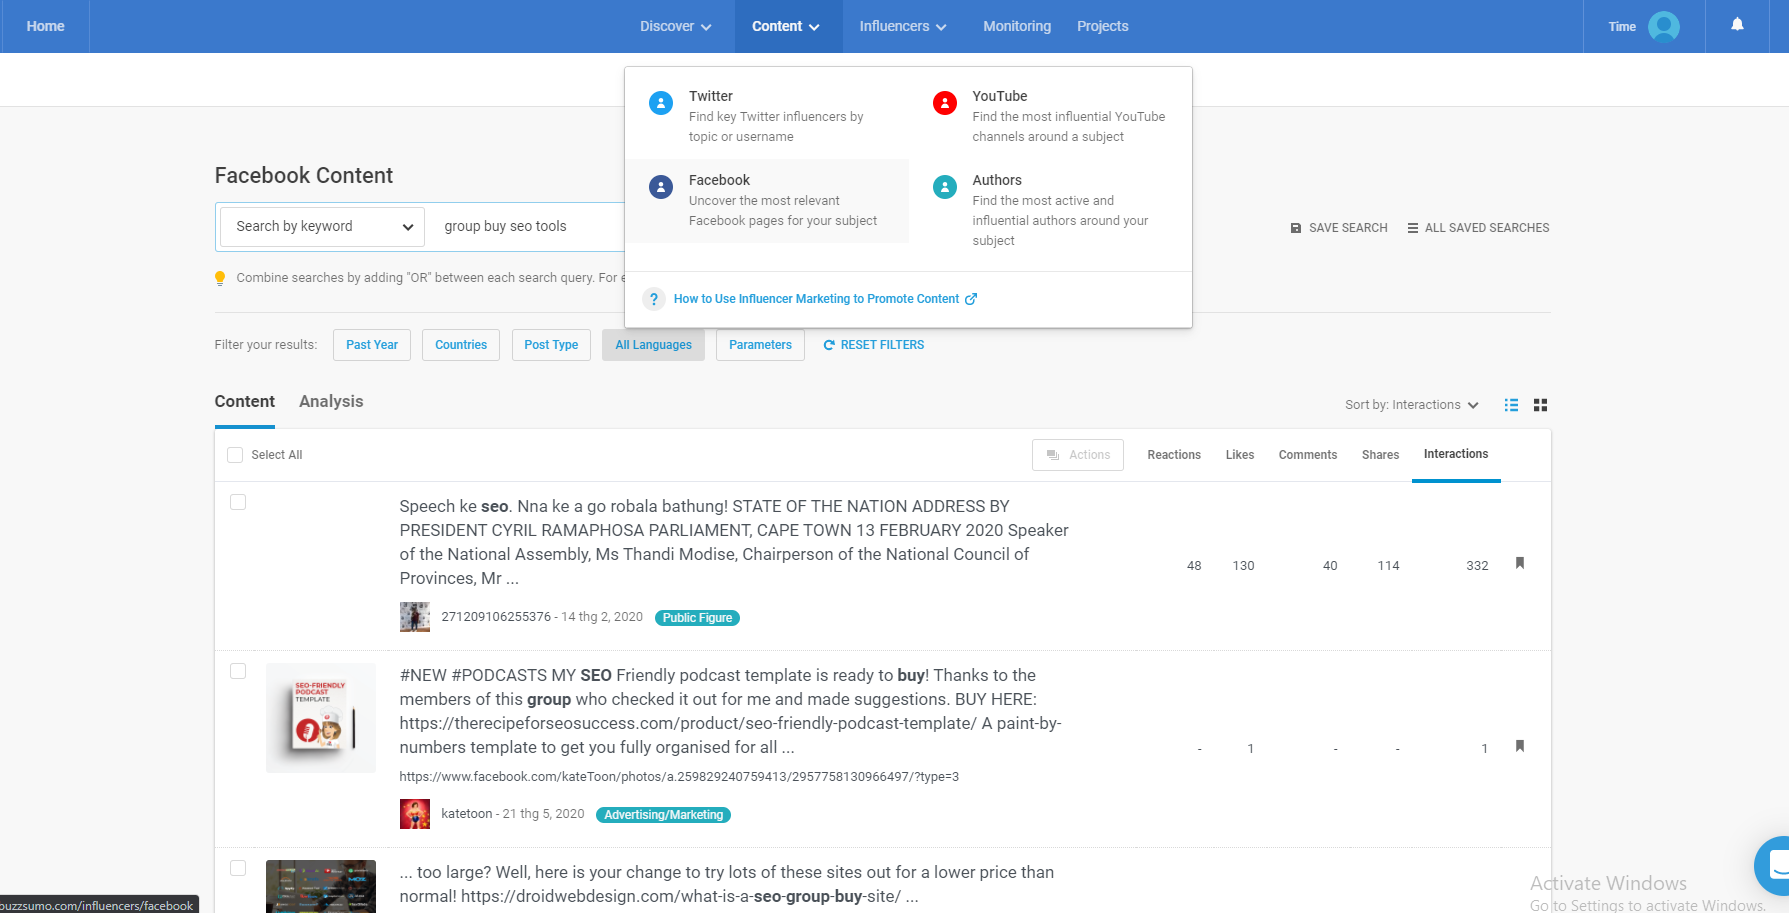Click the All Saved Searches list icon
The image size is (1789, 913).
pos(1413,228)
